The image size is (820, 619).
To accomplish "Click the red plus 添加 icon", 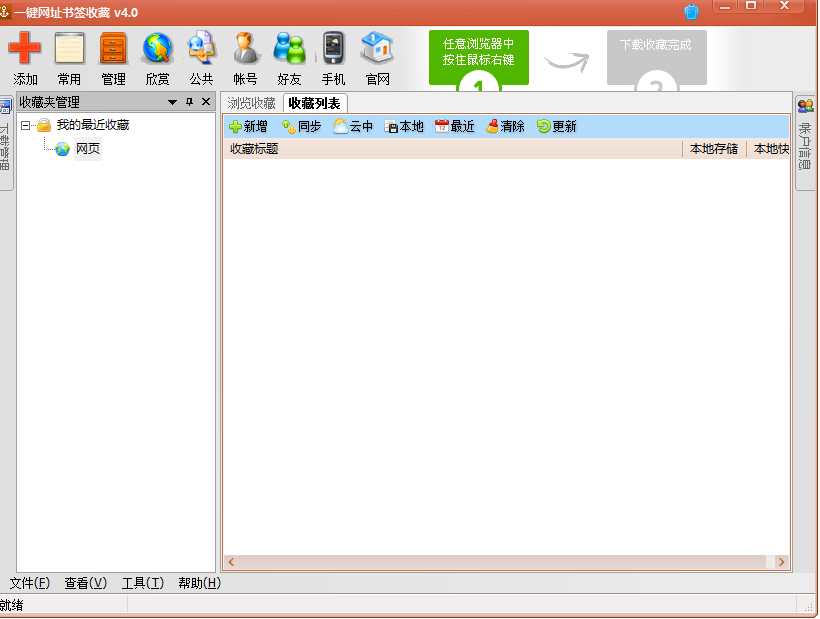I will pyautogui.click(x=25, y=49).
